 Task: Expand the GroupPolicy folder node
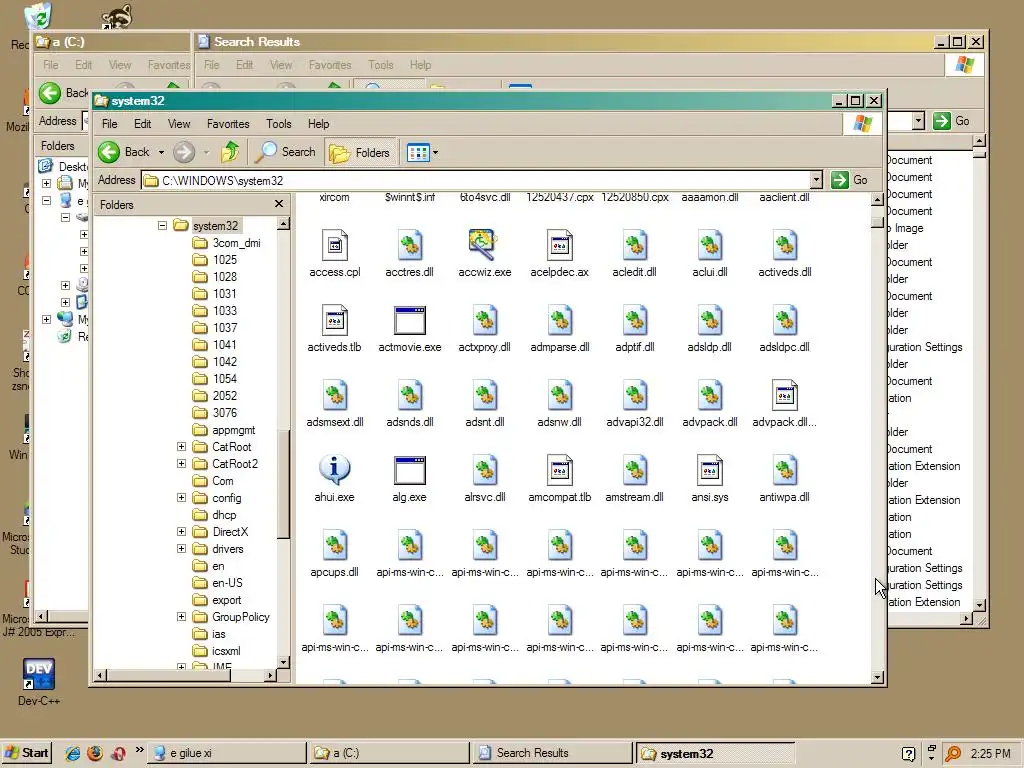[182, 616]
